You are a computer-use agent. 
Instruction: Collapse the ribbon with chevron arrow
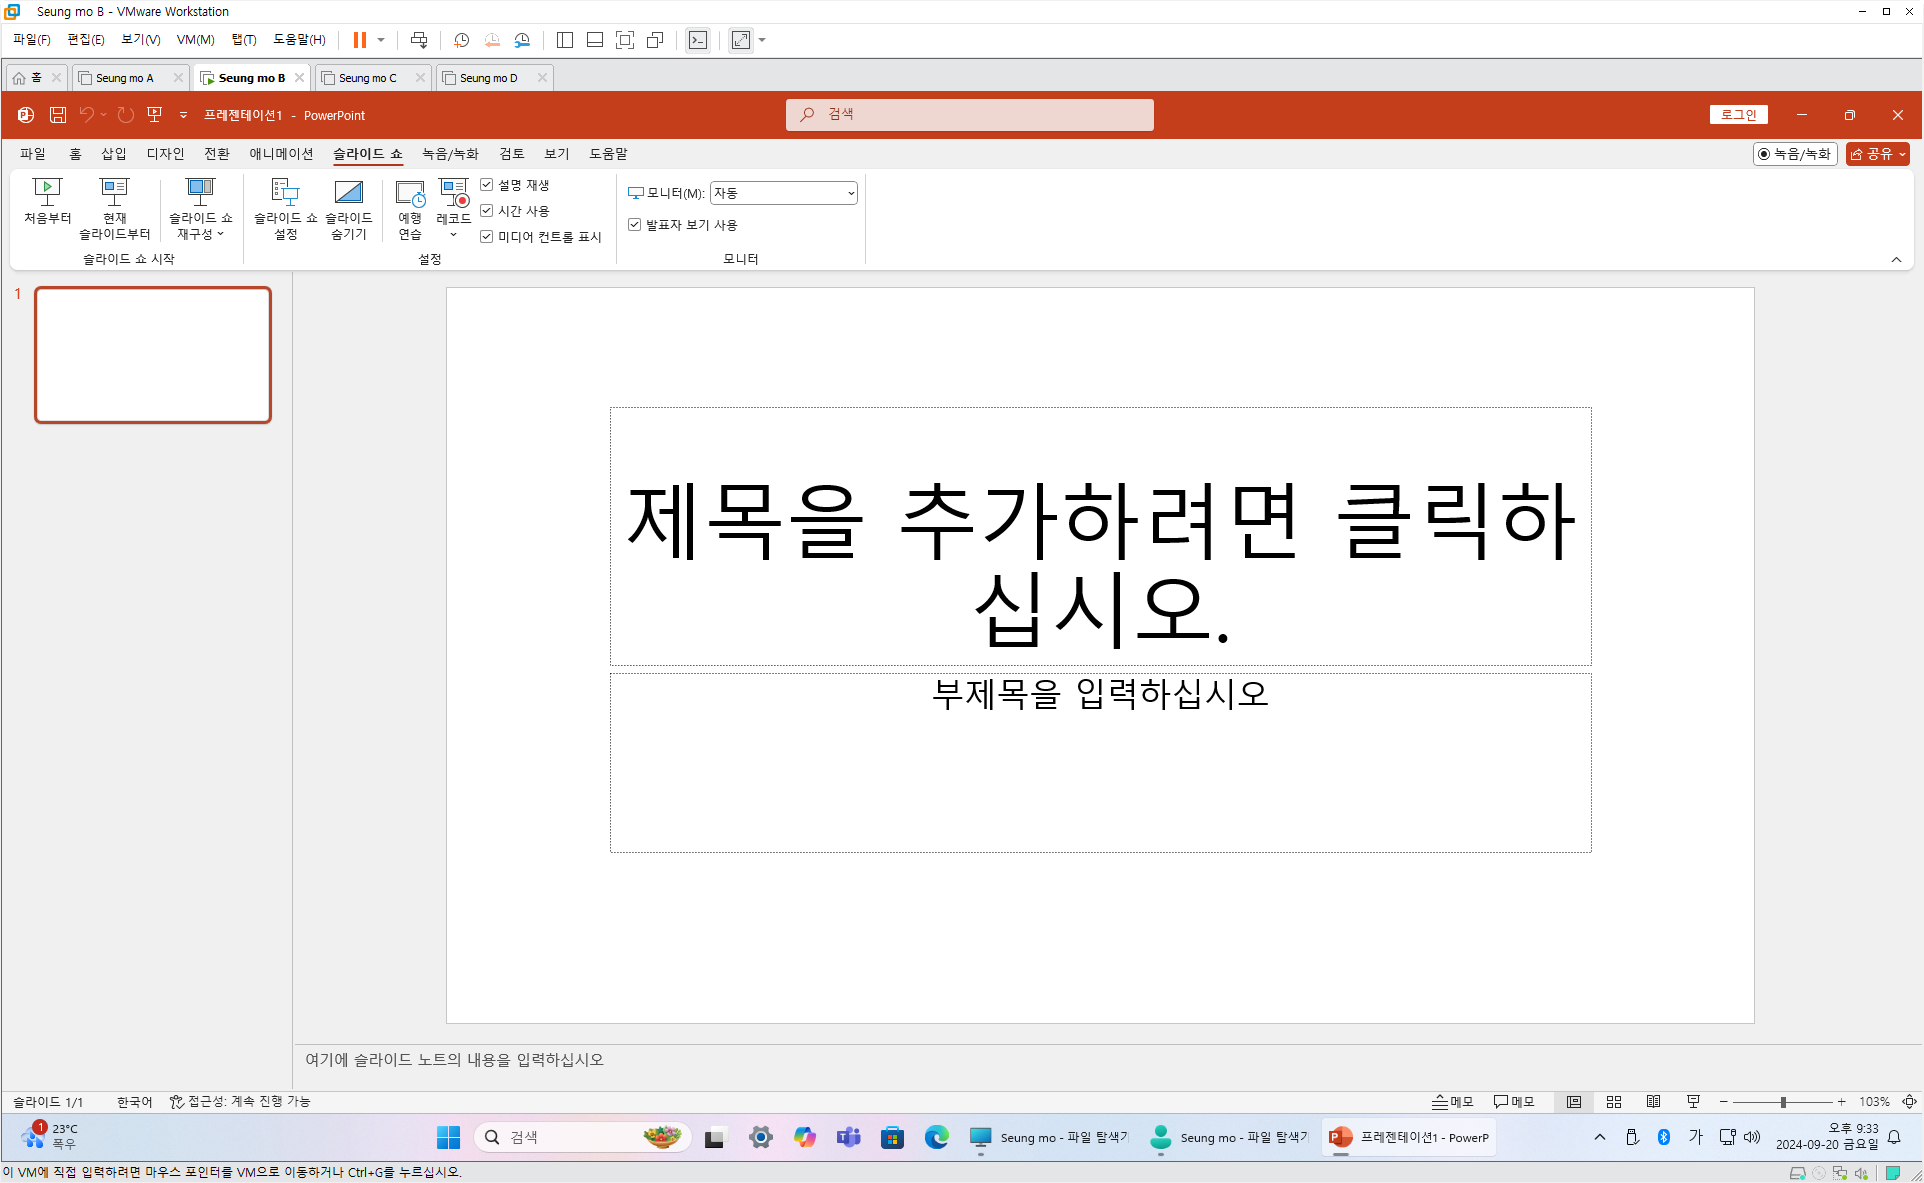1896,260
